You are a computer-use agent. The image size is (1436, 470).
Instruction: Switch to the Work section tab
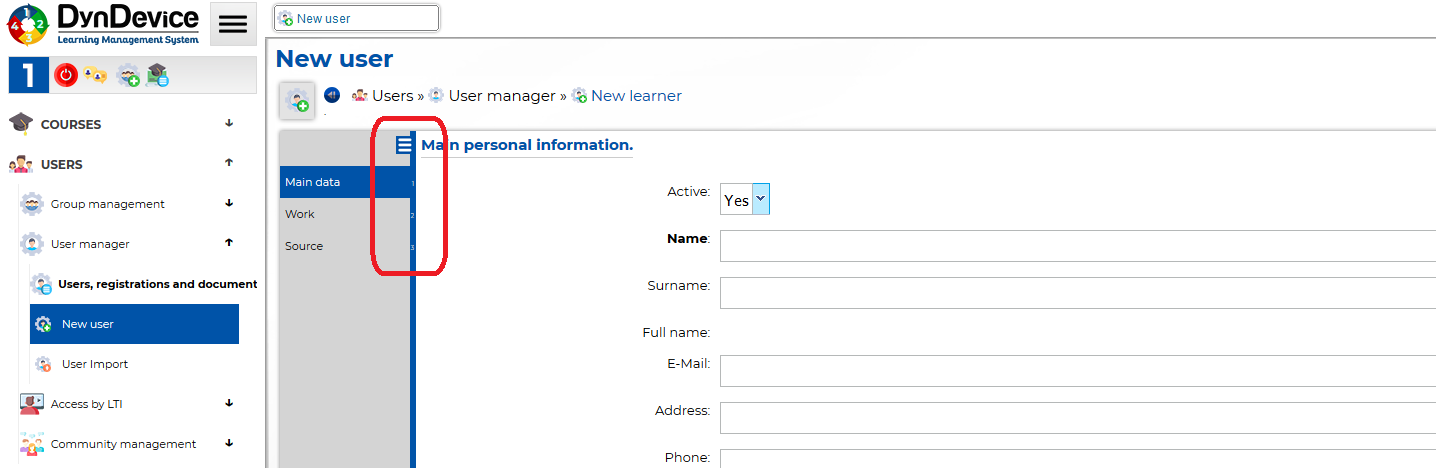pyautogui.click(x=300, y=214)
